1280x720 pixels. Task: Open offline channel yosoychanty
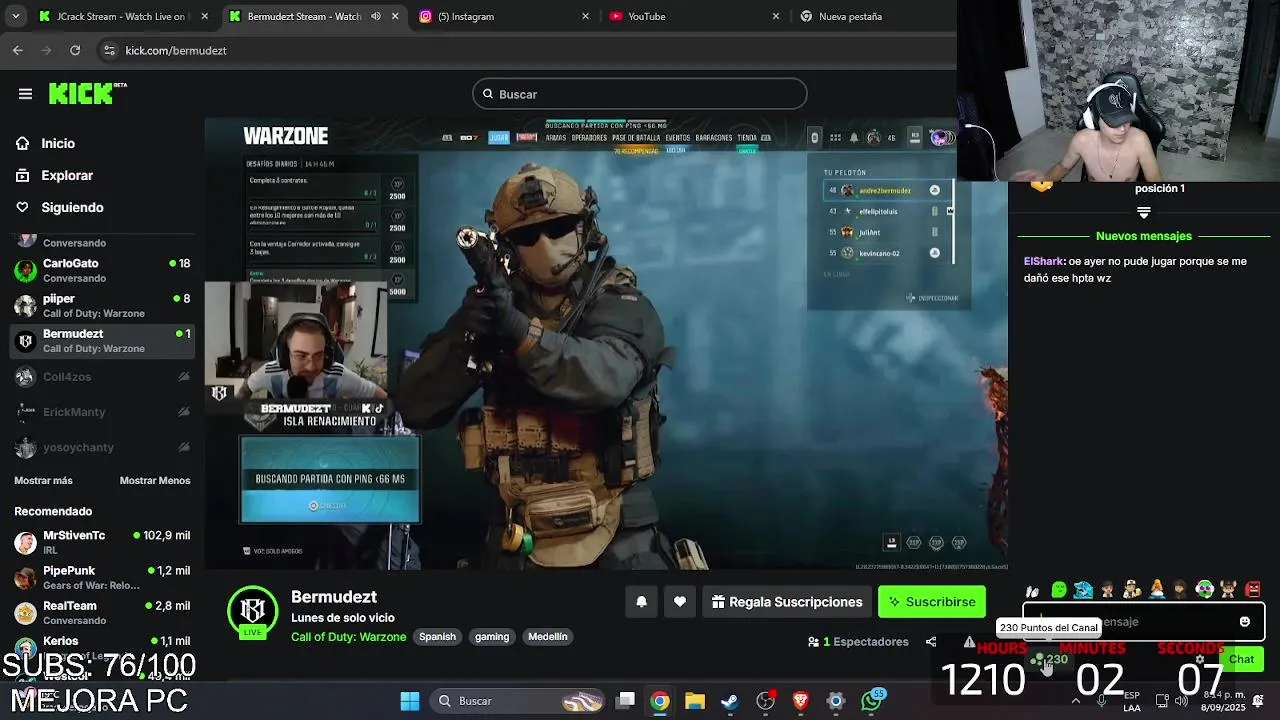click(102, 446)
